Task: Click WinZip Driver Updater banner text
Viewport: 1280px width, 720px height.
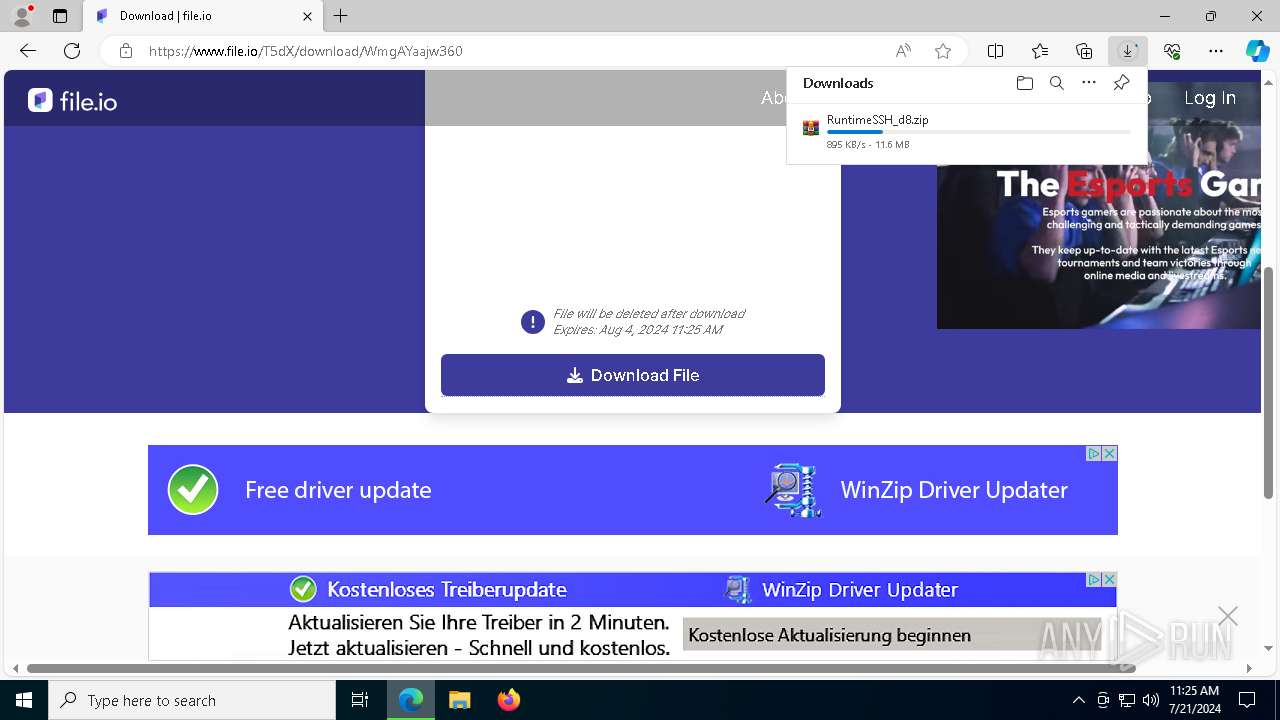Action: [954, 490]
